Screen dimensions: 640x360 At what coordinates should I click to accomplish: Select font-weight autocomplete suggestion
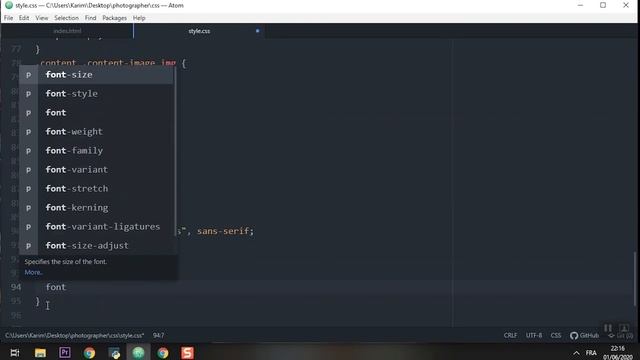[x=96, y=131]
